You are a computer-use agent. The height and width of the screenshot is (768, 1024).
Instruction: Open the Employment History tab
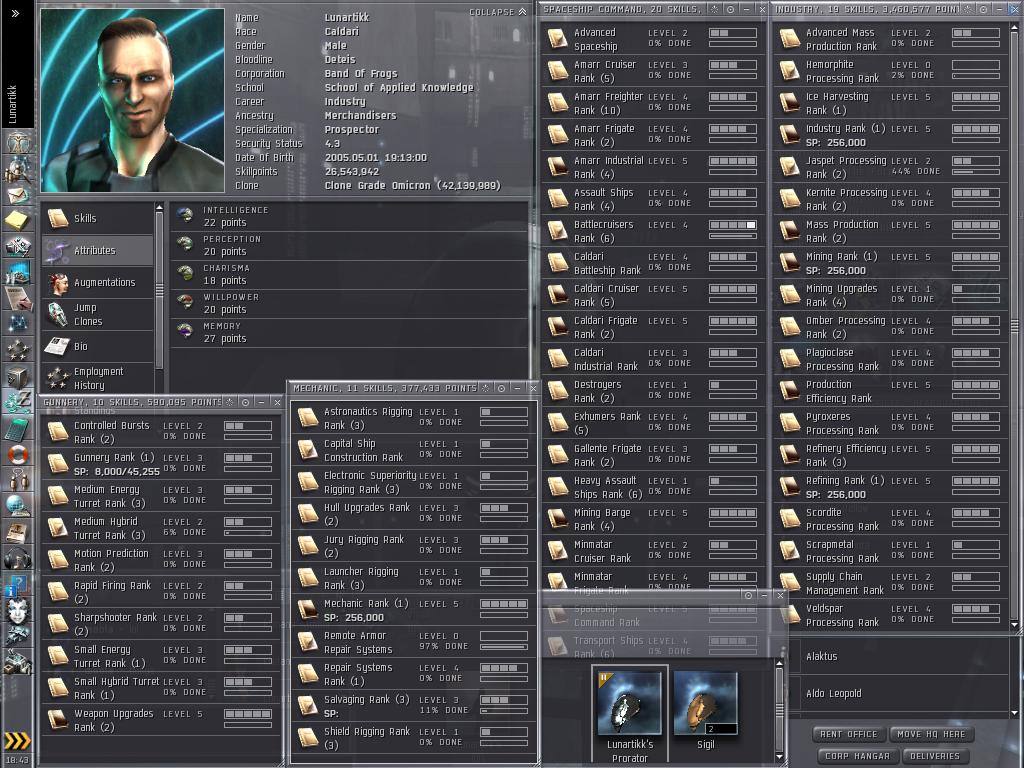tap(98, 377)
